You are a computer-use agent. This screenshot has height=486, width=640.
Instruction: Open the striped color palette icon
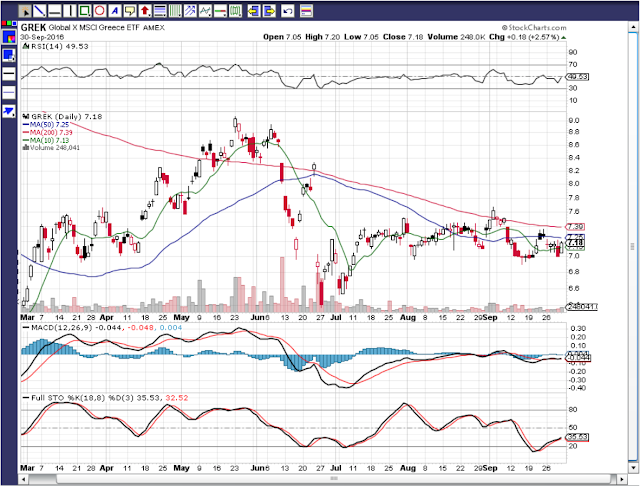click(x=307, y=11)
